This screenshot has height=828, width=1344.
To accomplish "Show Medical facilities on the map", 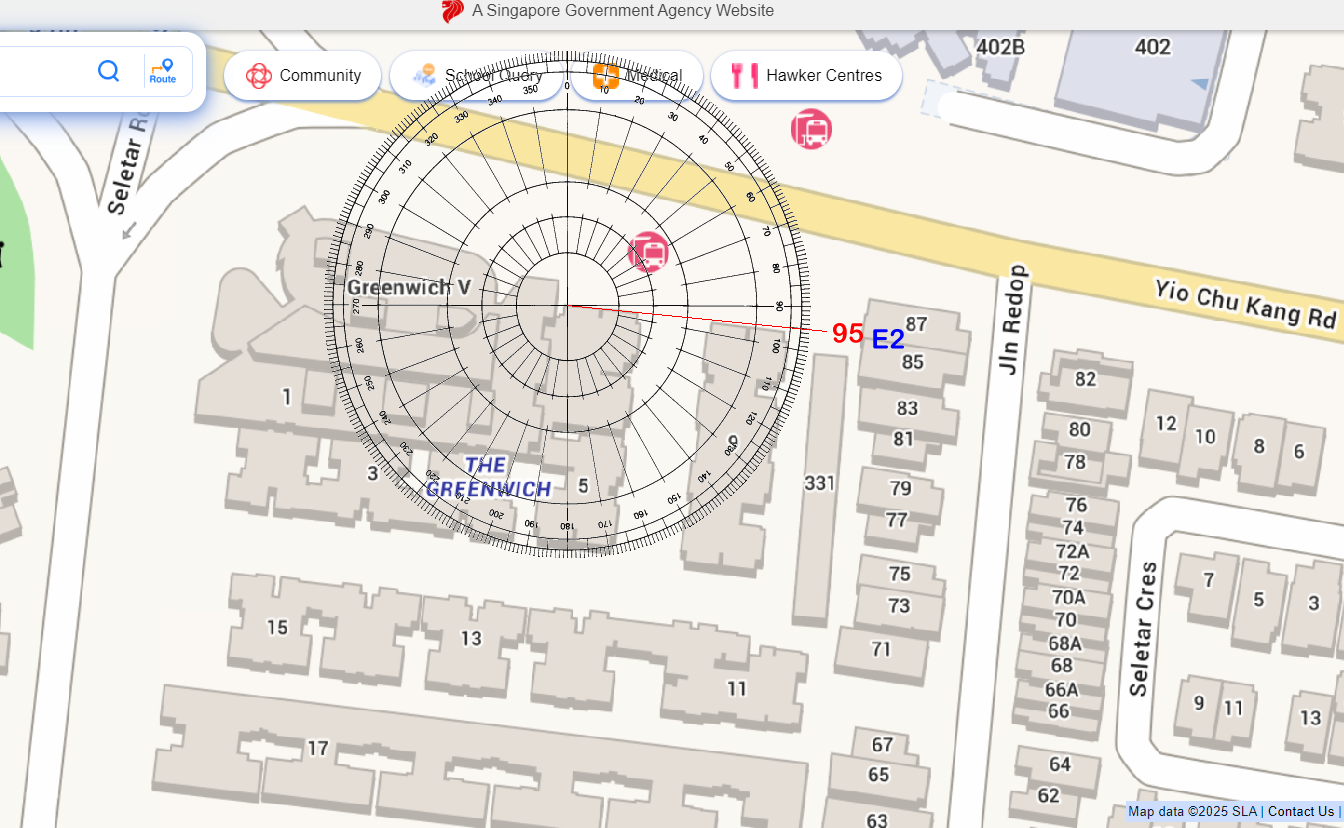I will [636, 76].
